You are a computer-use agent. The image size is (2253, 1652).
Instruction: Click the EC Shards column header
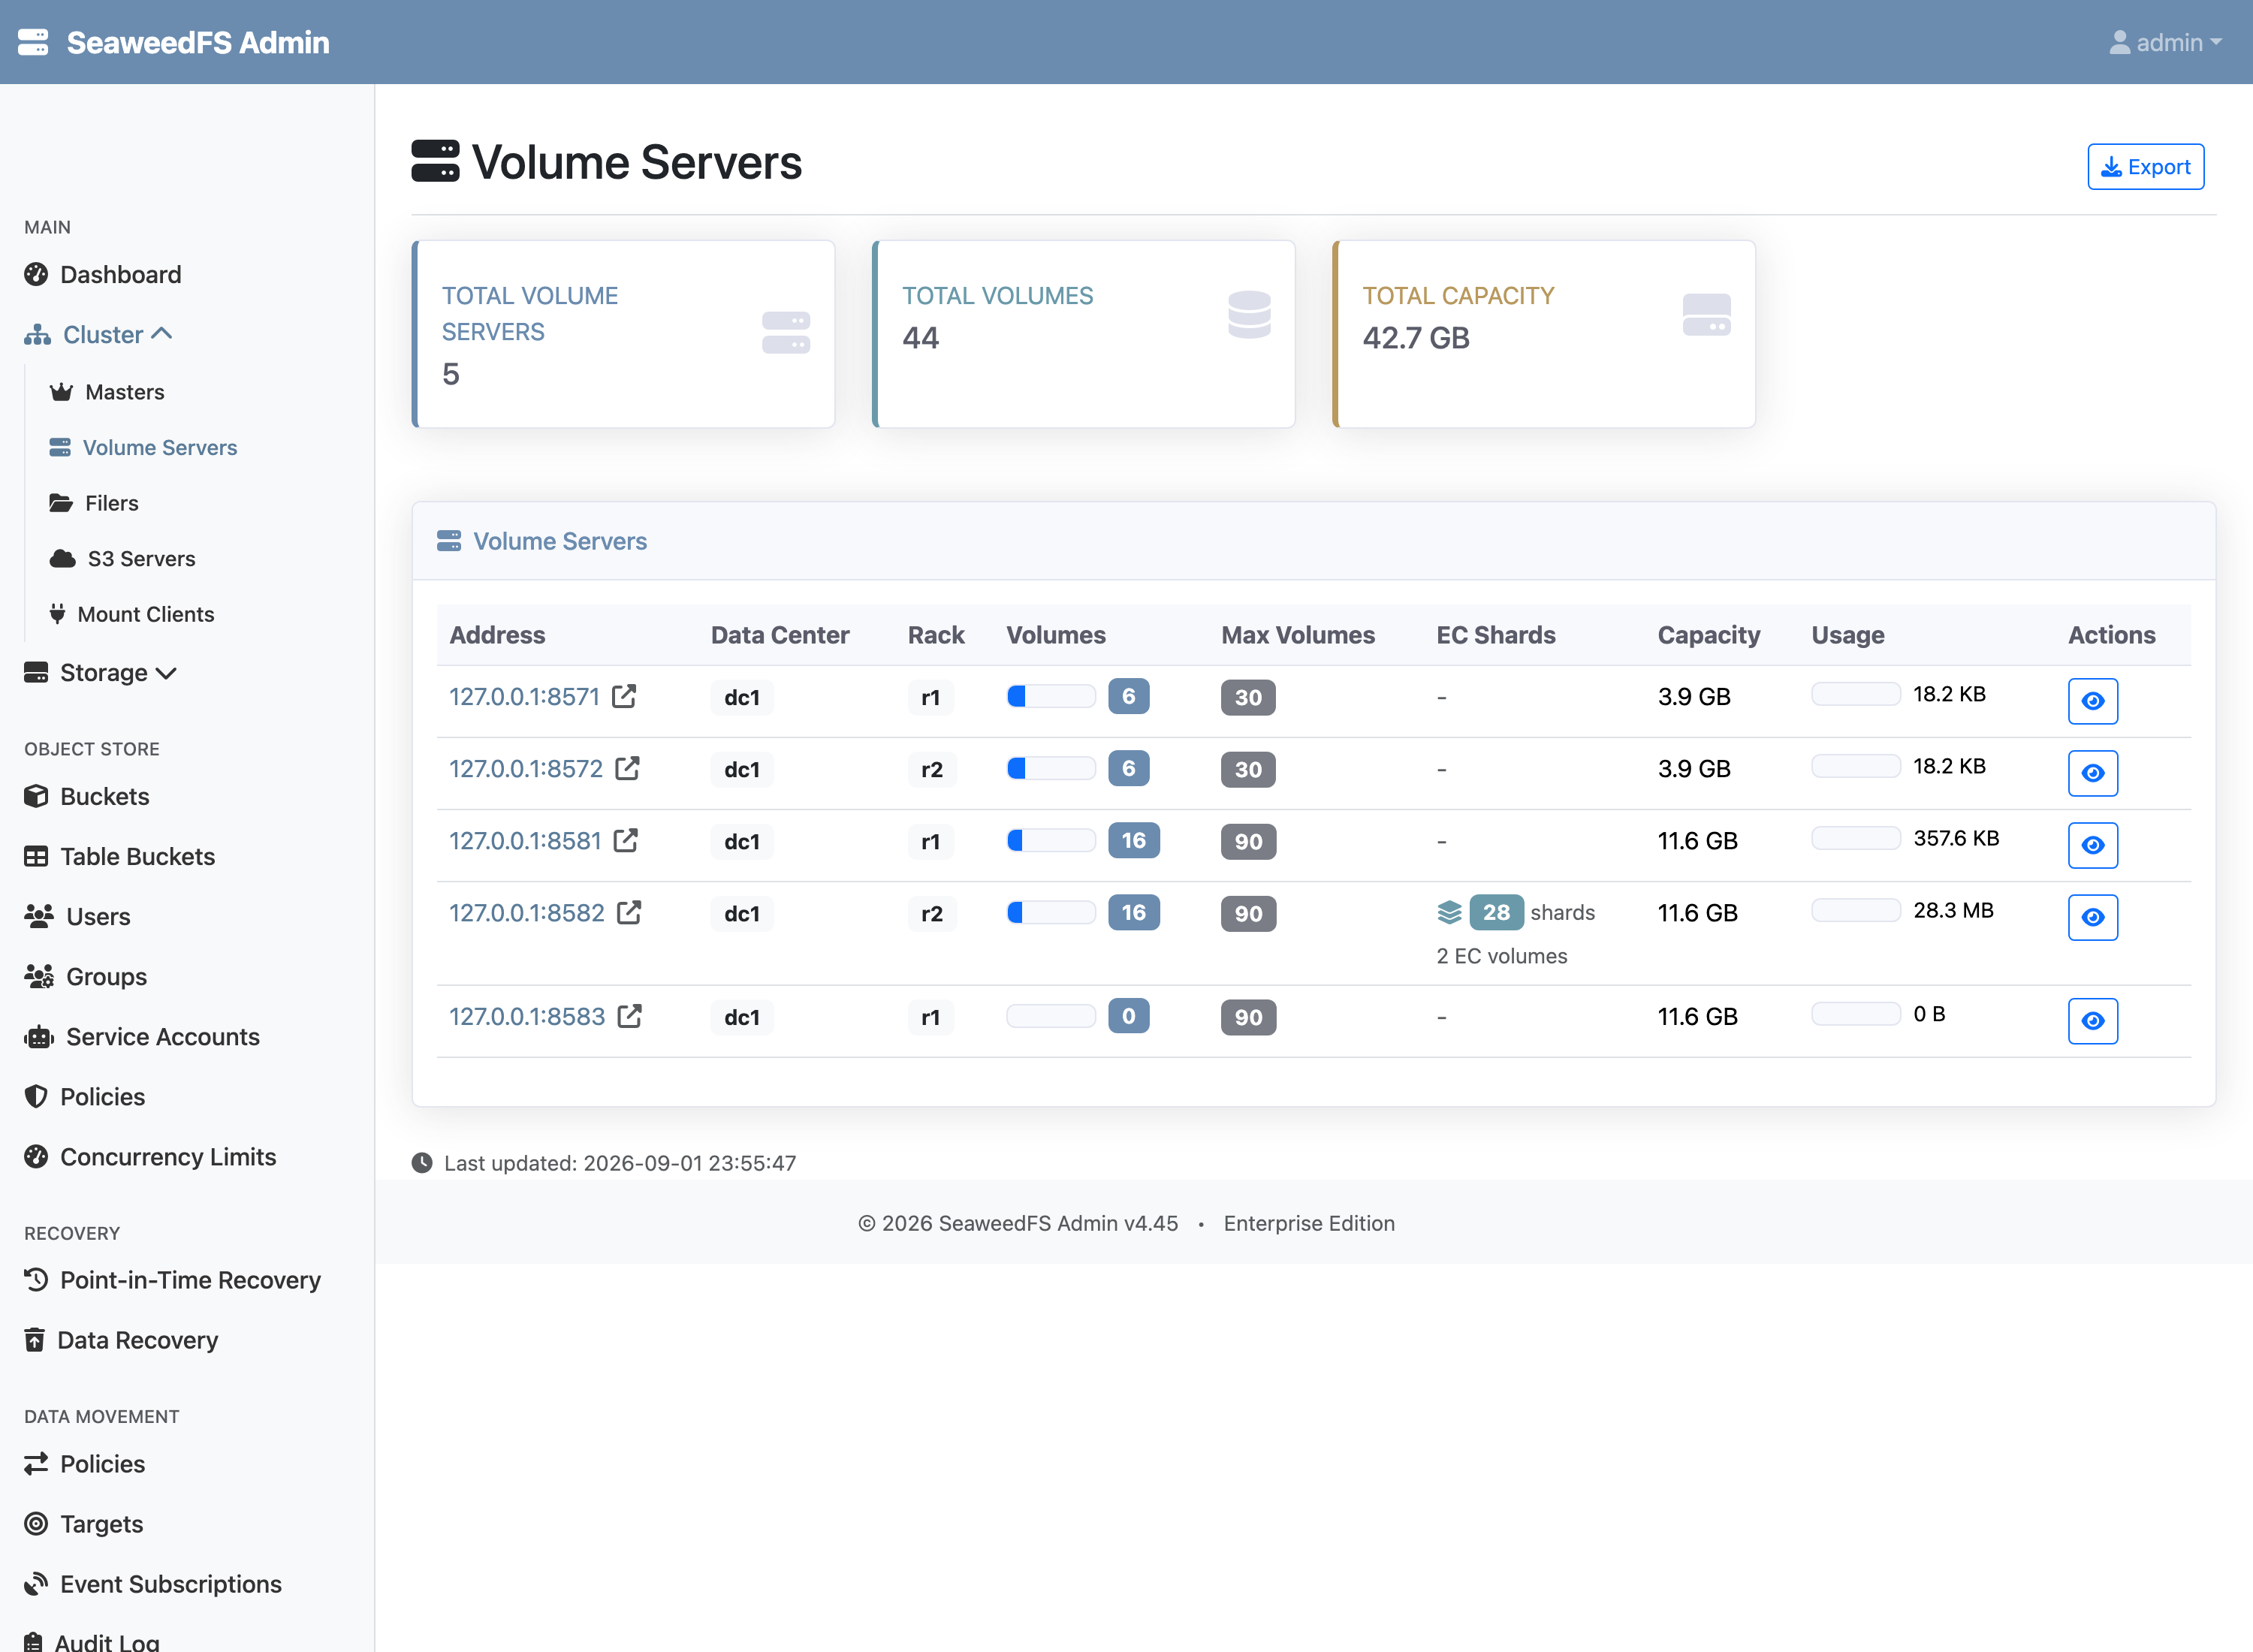pos(1496,635)
